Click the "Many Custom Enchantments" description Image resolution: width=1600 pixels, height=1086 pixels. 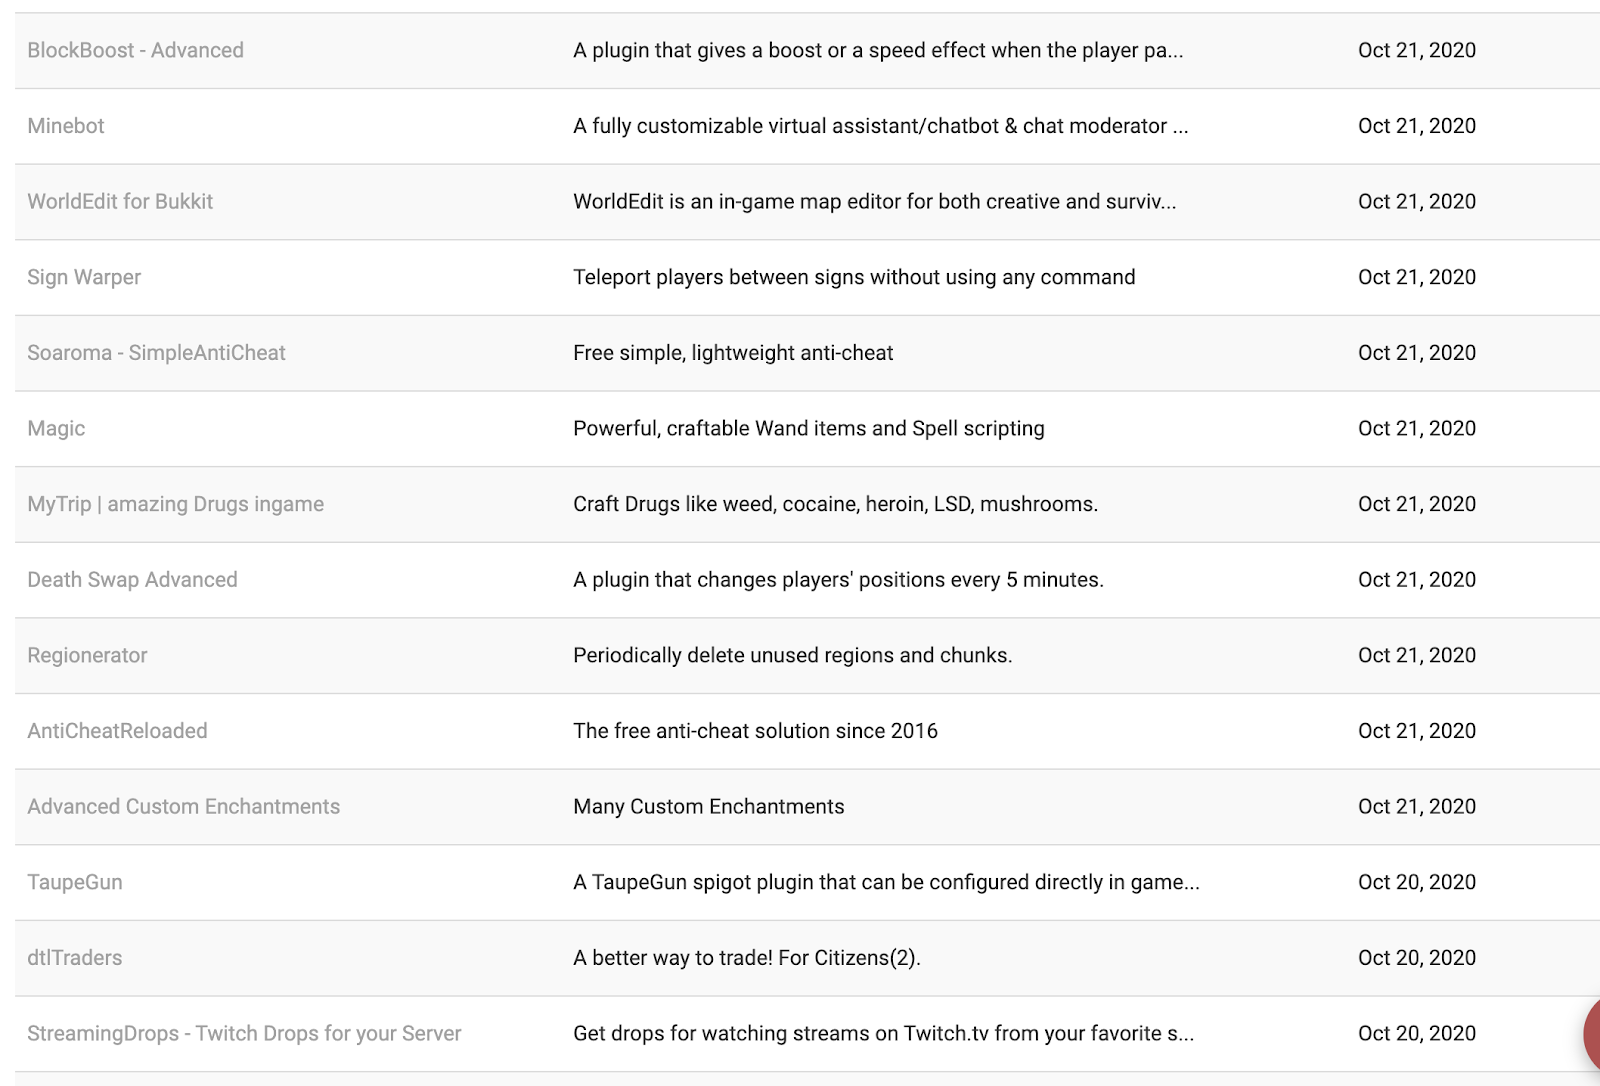pos(708,807)
